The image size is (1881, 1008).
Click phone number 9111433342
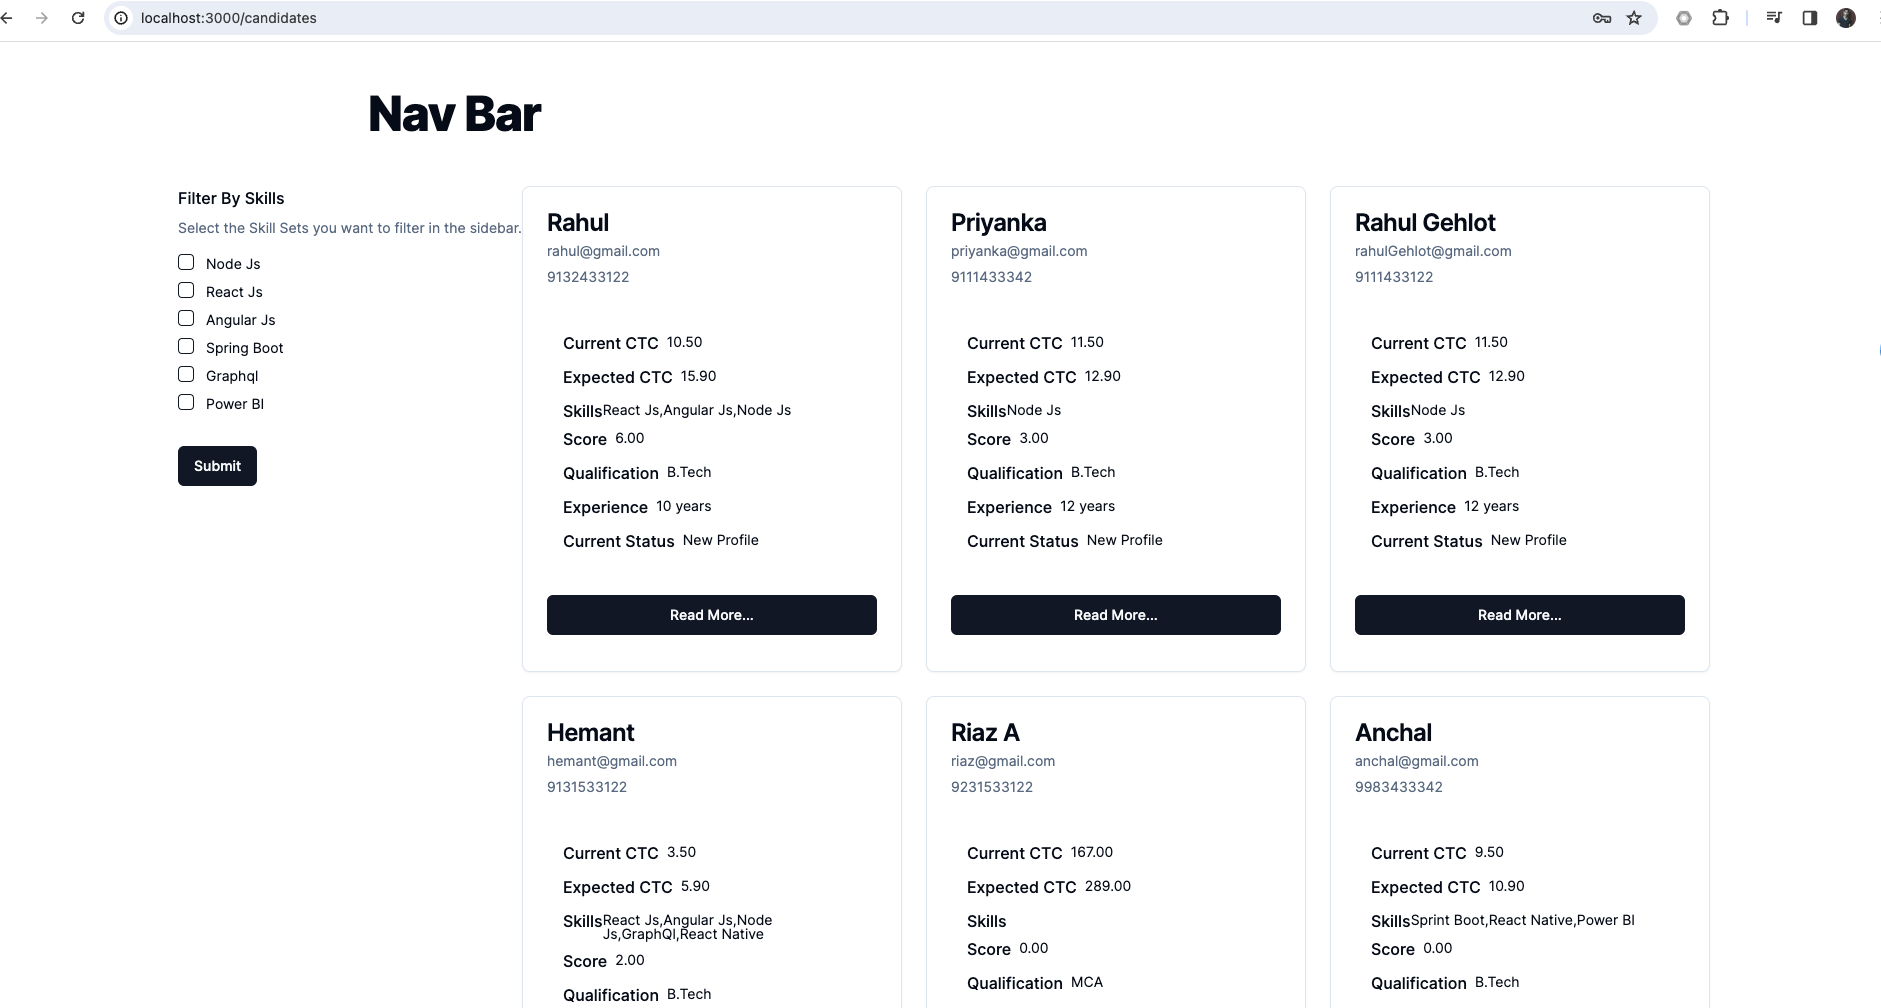click(x=991, y=277)
